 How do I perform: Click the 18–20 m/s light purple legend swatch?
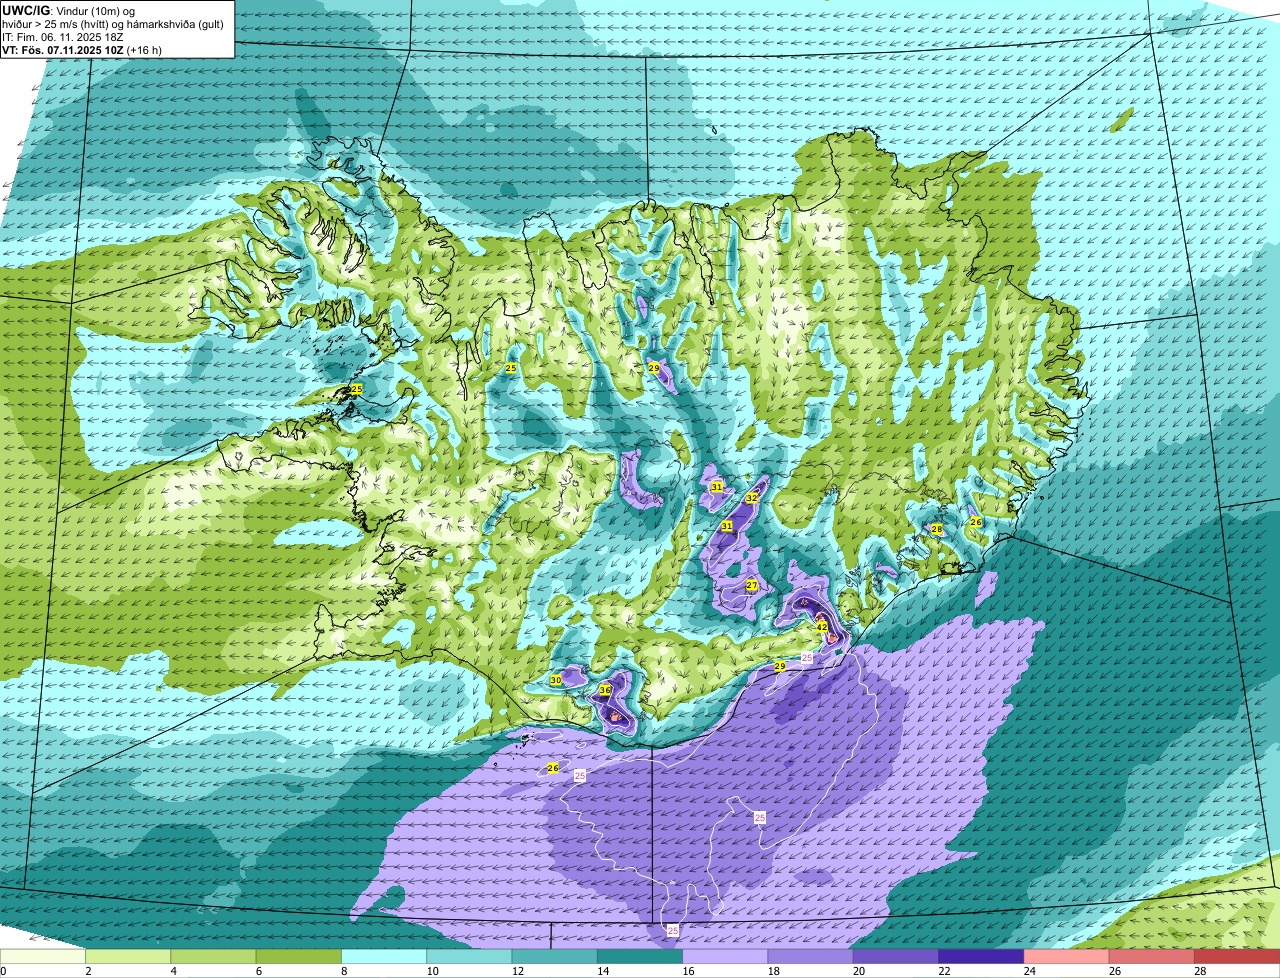click(811, 957)
